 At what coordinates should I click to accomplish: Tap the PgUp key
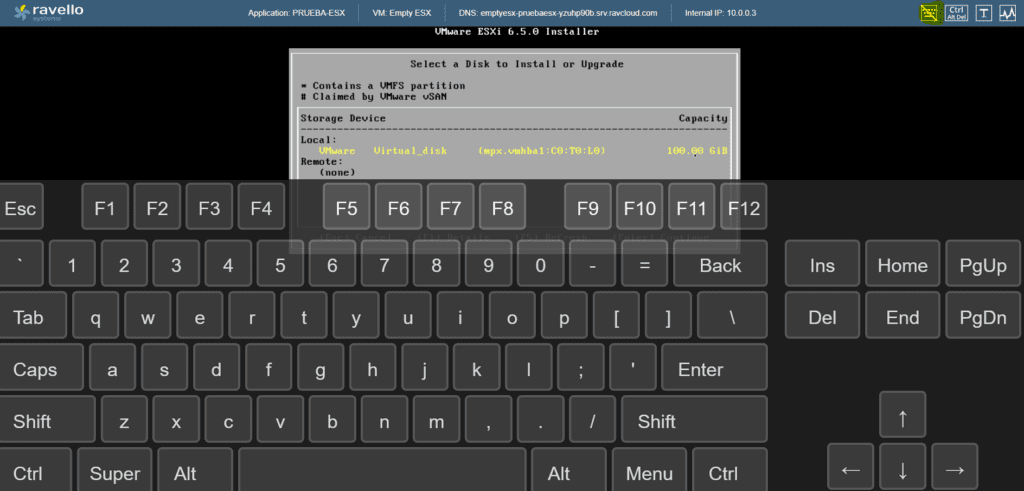983,263
